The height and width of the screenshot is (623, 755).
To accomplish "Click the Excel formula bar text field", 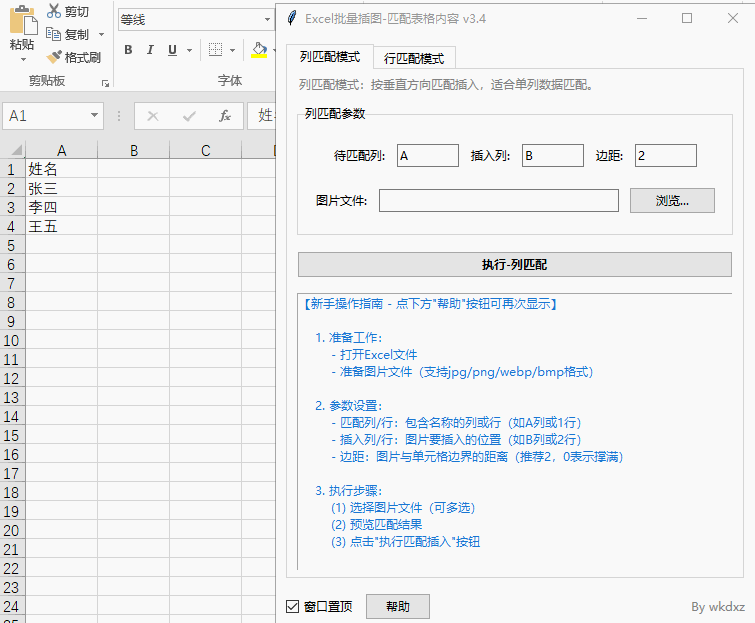I will 261,116.
